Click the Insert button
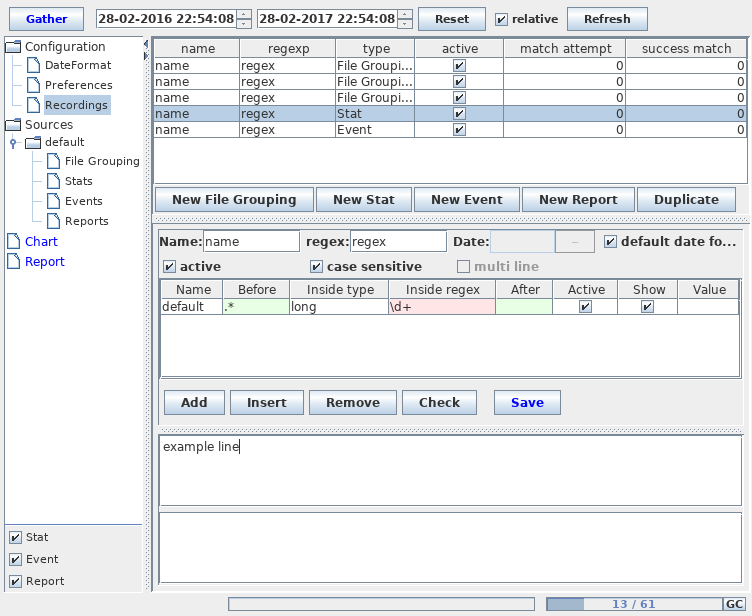The height and width of the screenshot is (616, 752). tap(267, 403)
